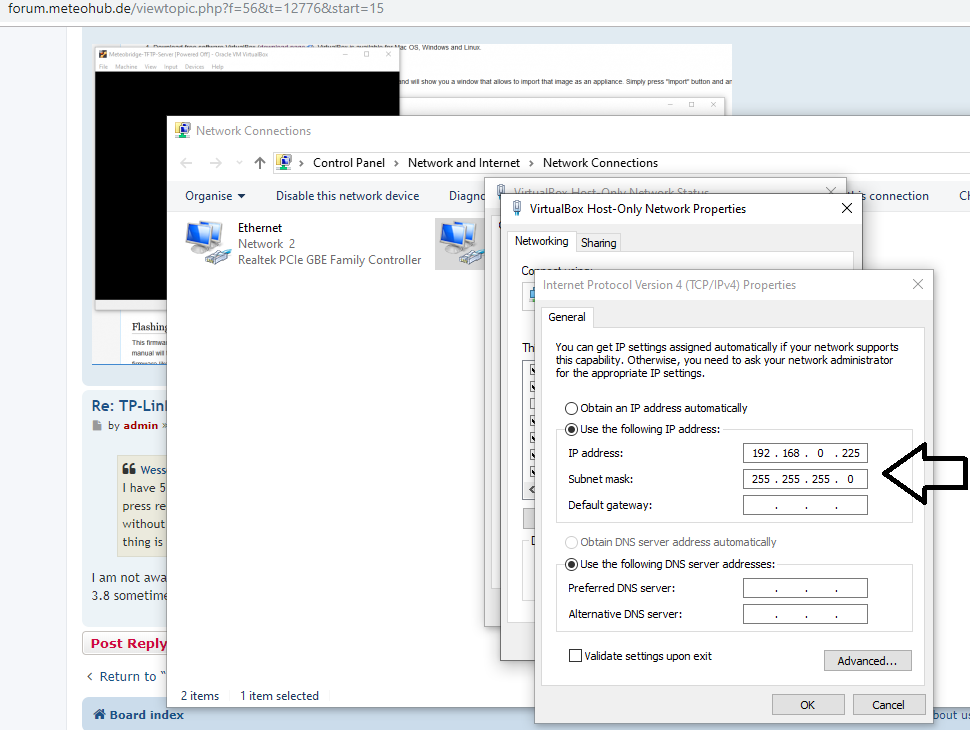This screenshot has height=730, width=970.
Task: Expand chevron after Control Panel breadcrumb
Action: [x=396, y=163]
